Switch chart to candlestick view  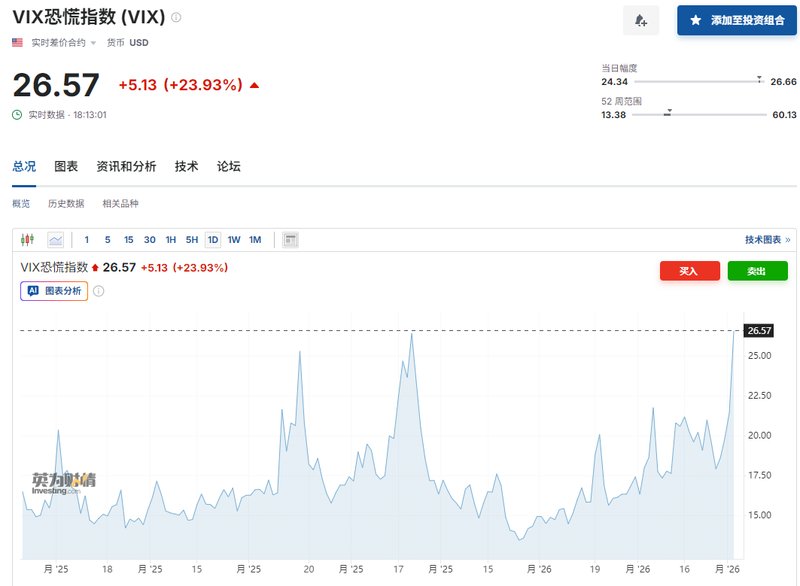pyautogui.click(x=27, y=240)
